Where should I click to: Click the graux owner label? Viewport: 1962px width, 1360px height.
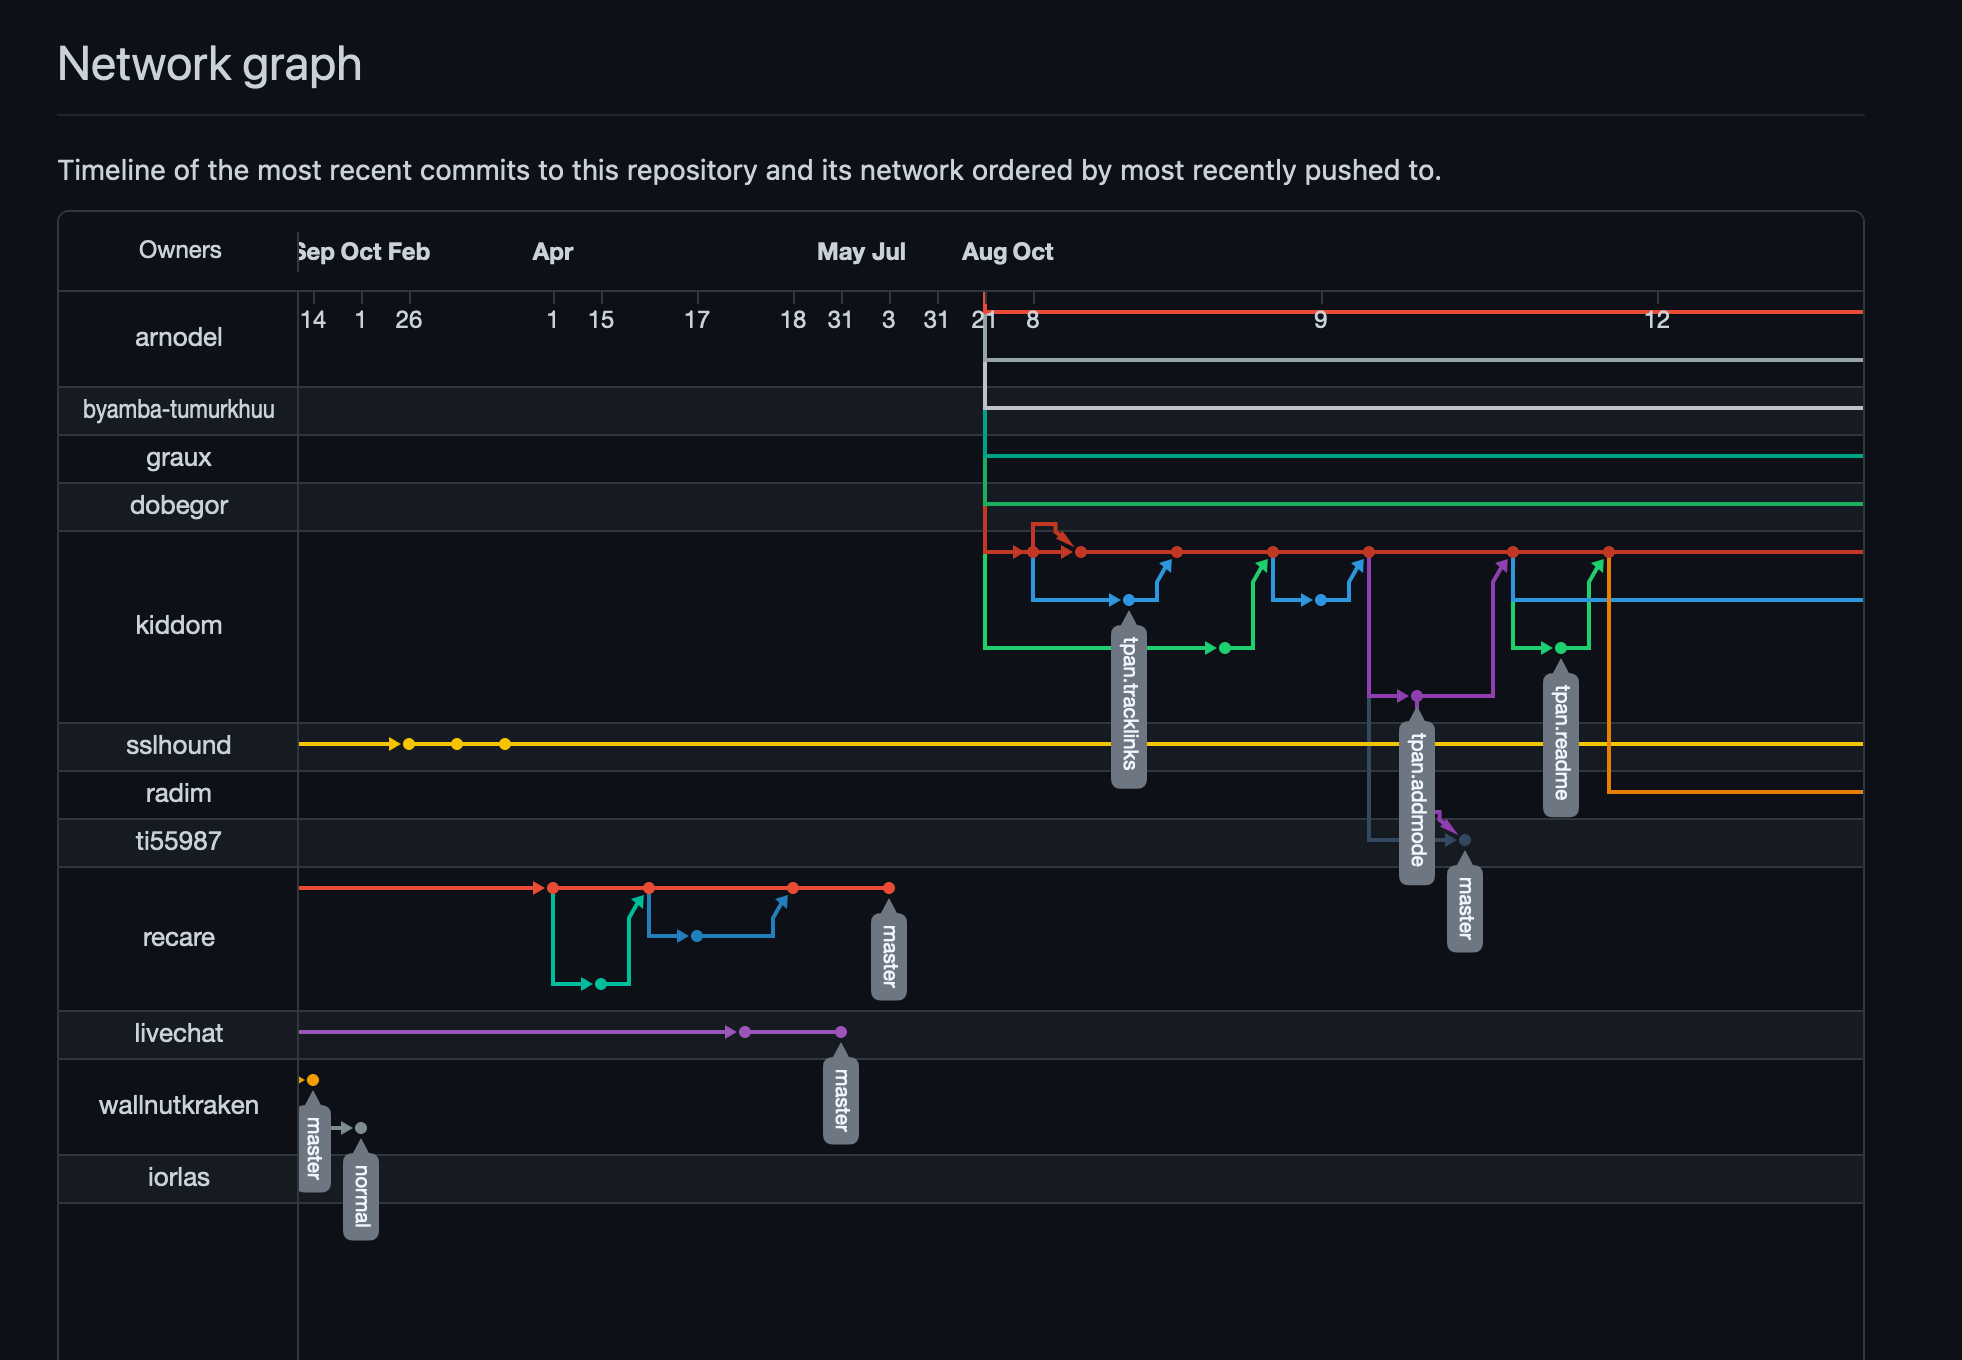pyautogui.click(x=178, y=458)
